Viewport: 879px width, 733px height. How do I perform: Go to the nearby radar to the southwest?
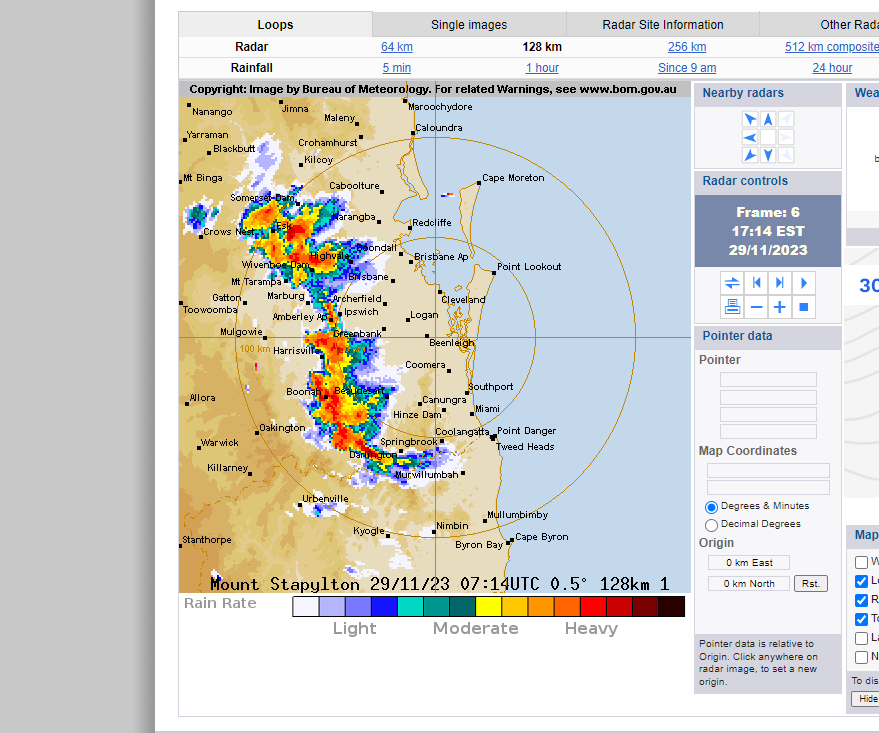pyautogui.click(x=750, y=155)
